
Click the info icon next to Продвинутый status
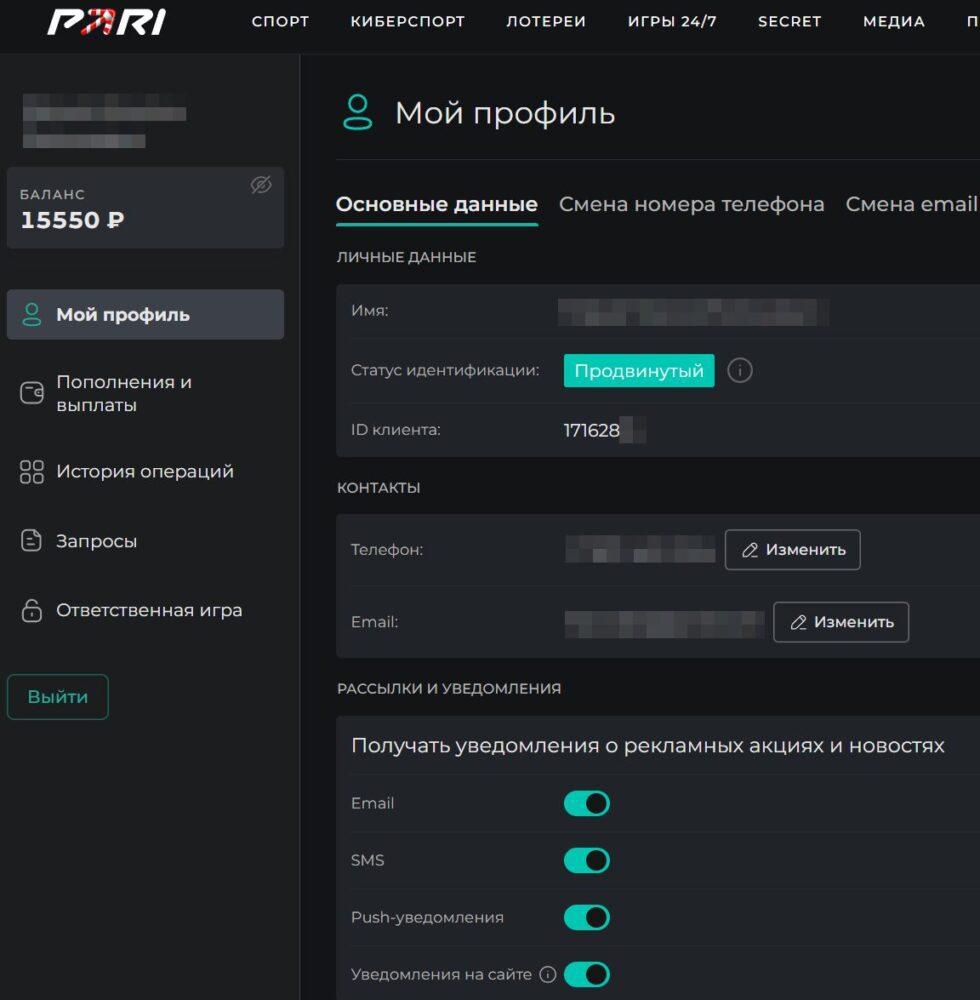[740, 371]
